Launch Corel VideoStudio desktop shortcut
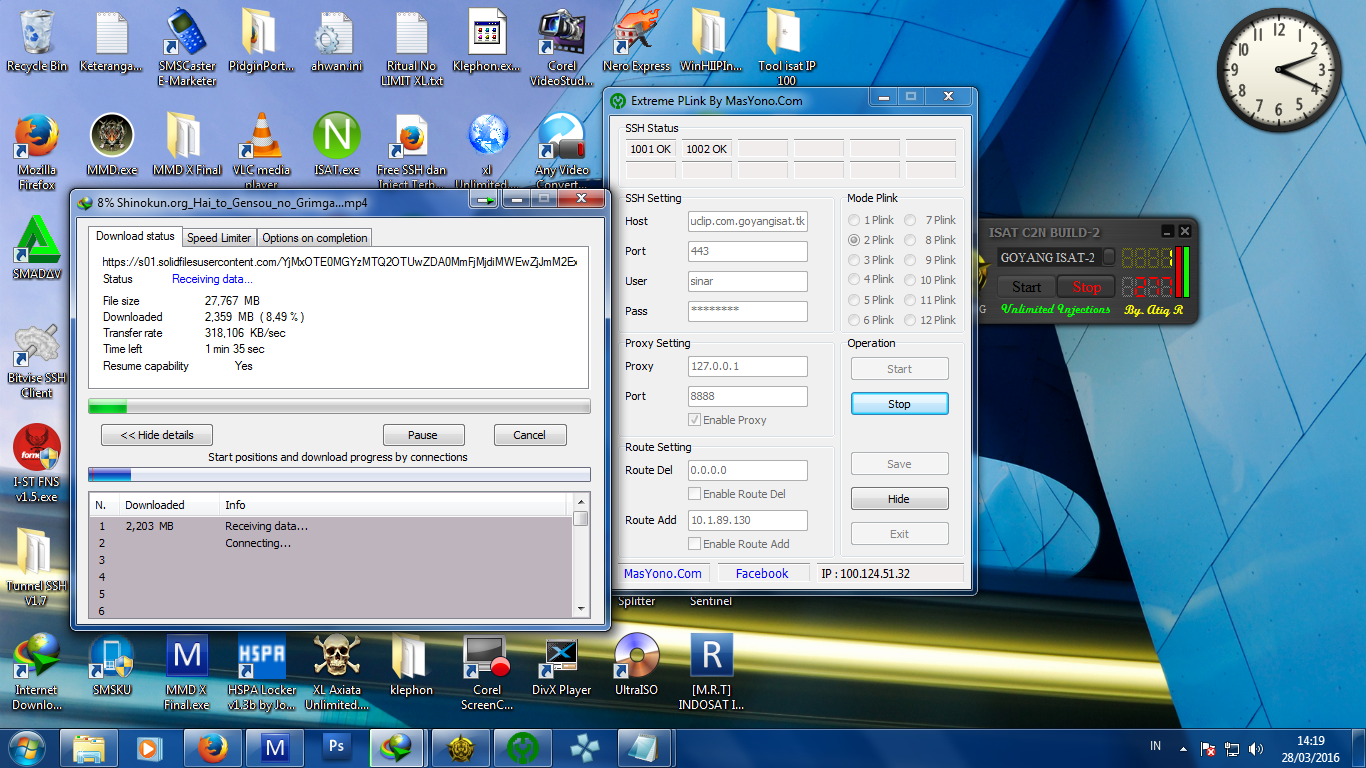The image size is (1366, 768). 563,47
